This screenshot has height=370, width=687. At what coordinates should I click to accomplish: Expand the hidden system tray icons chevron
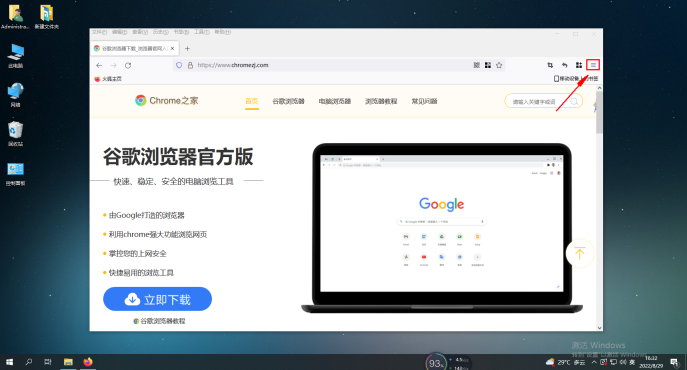tap(594, 362)
